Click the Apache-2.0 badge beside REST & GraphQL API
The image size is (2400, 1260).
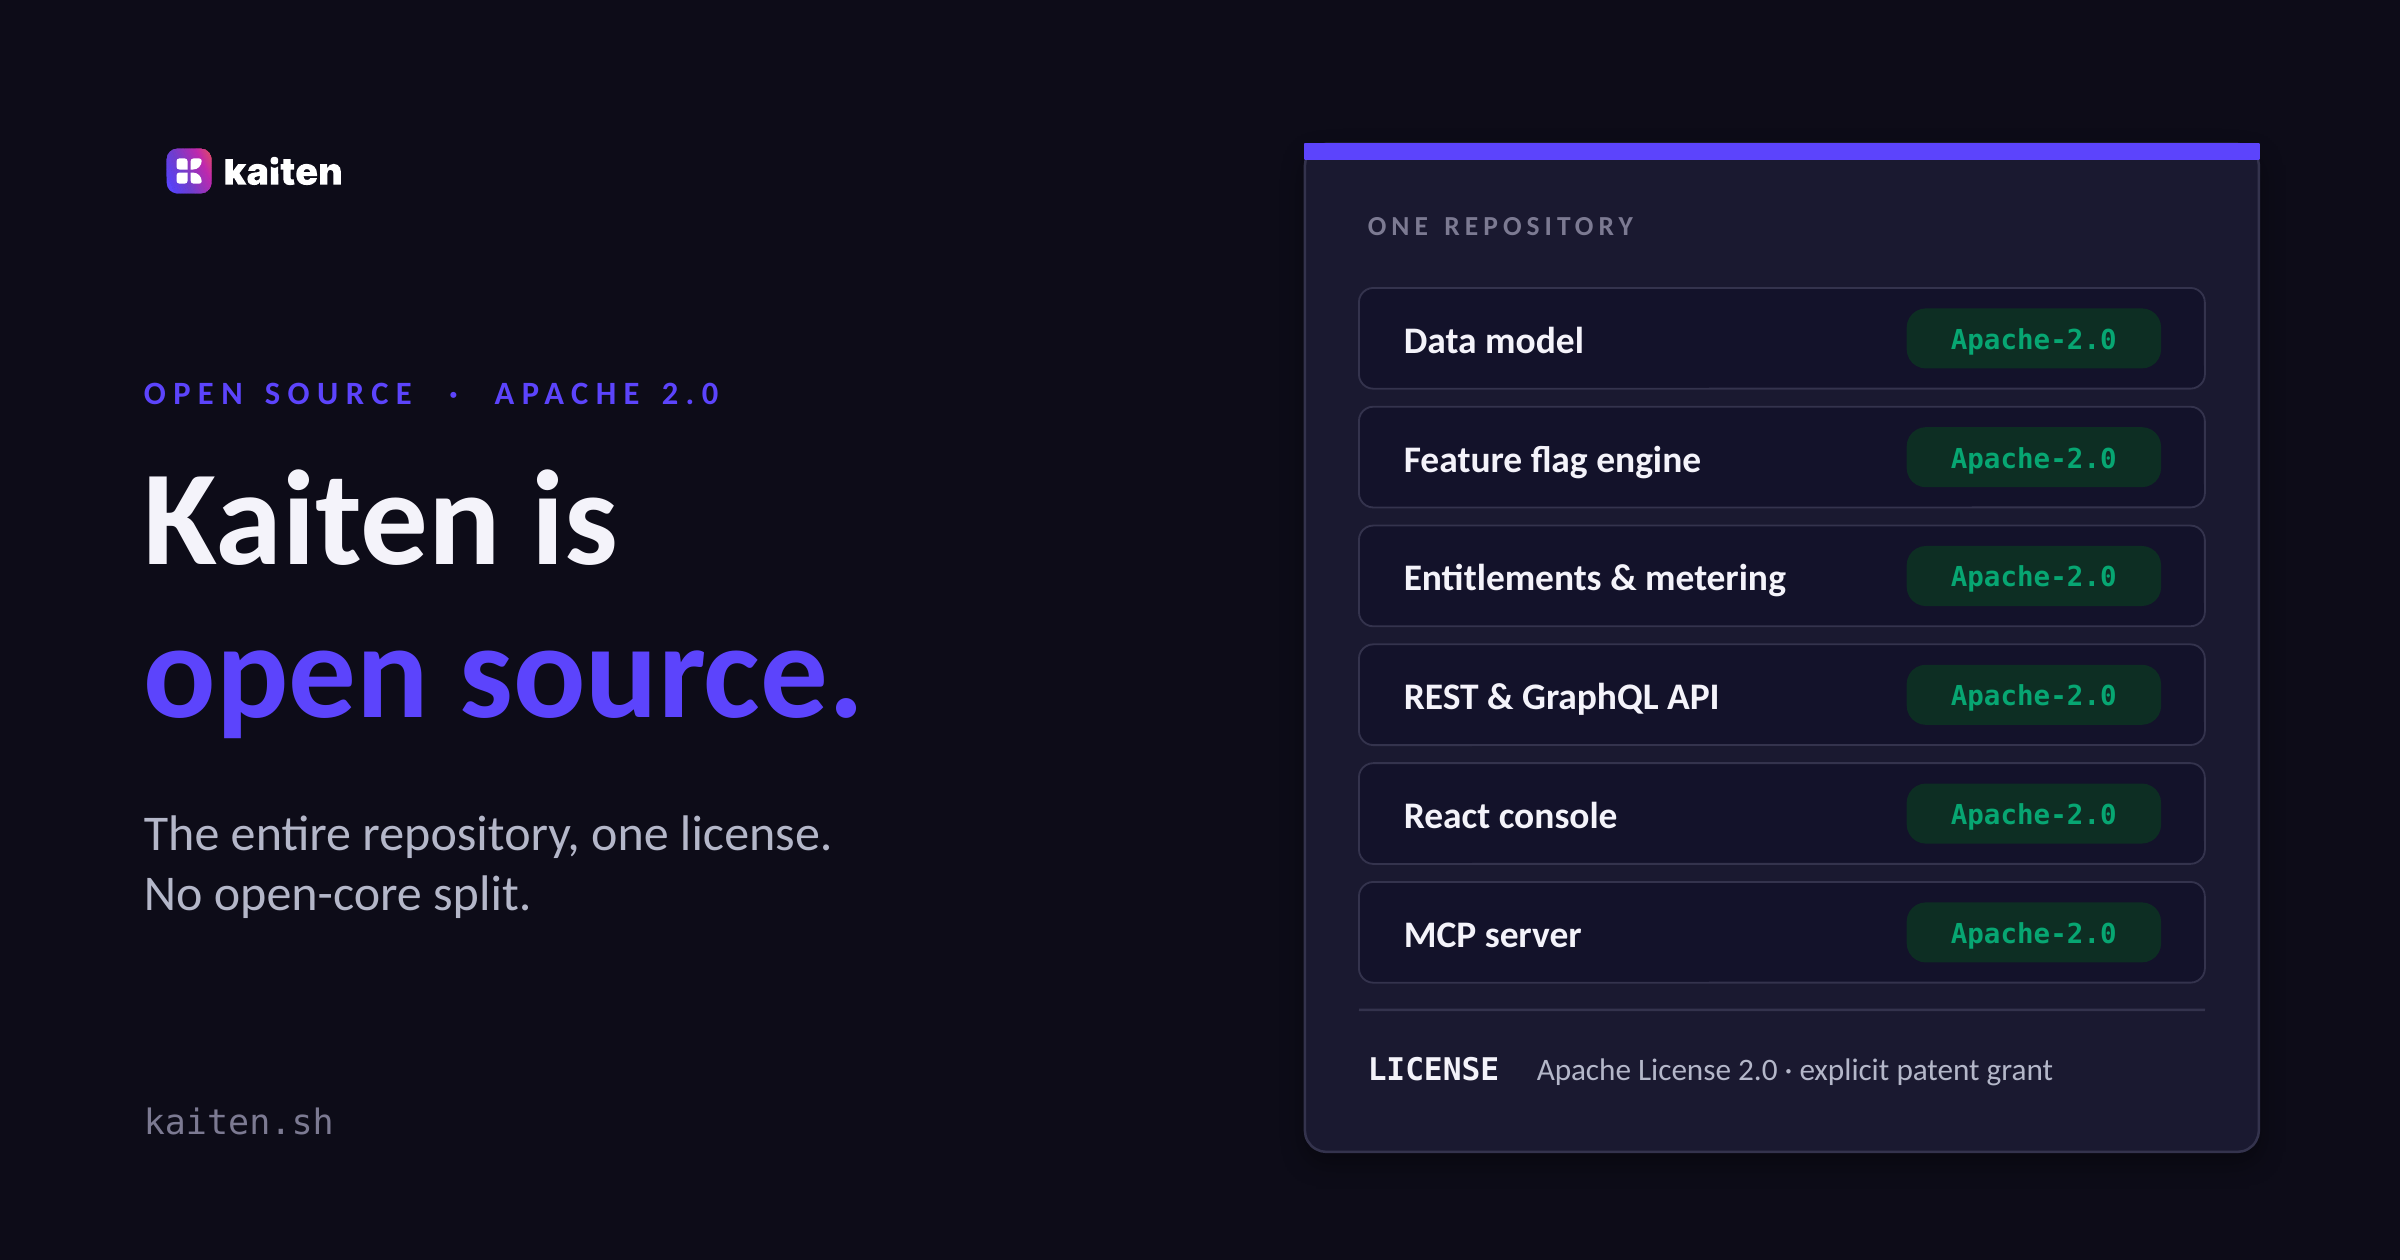(x=2033, y=695)
